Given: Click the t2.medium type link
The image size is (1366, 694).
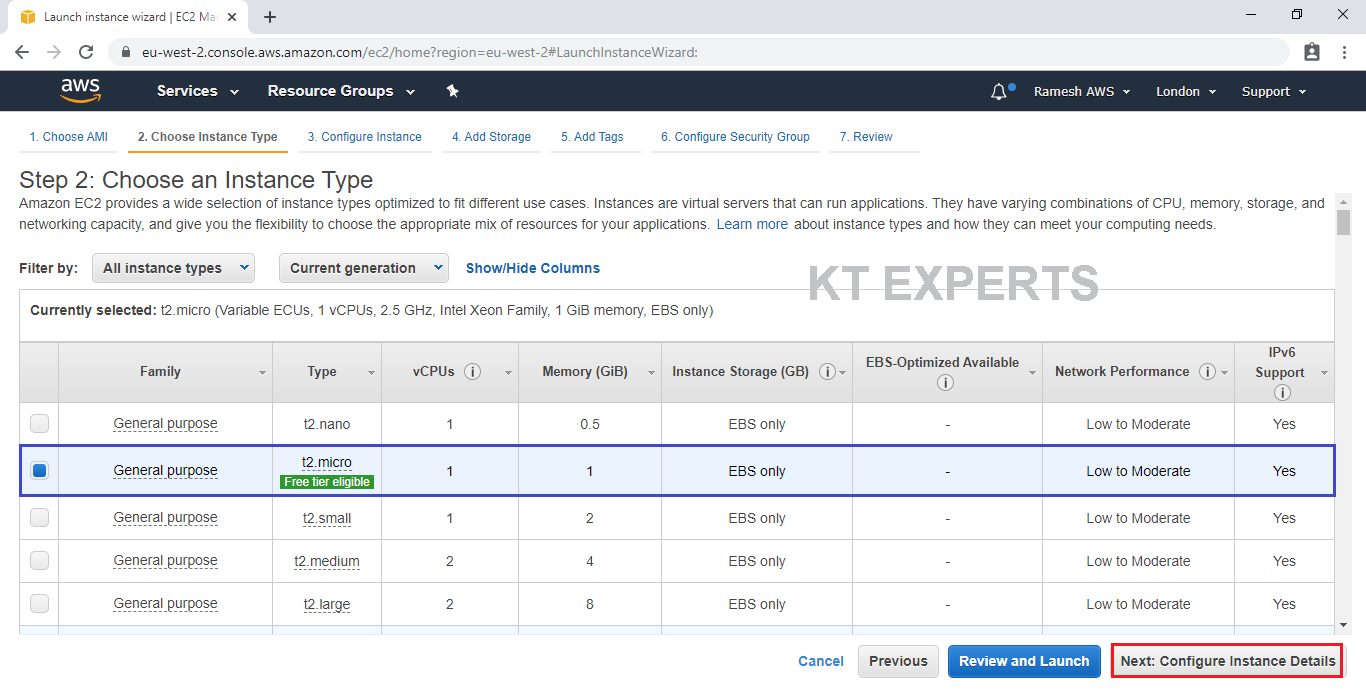Looking at the screenshot, I should tap(327, 561).
